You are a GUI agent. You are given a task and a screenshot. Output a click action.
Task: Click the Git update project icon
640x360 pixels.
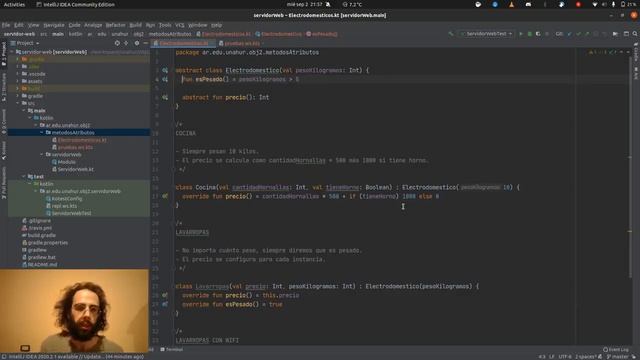click(570, 34)
